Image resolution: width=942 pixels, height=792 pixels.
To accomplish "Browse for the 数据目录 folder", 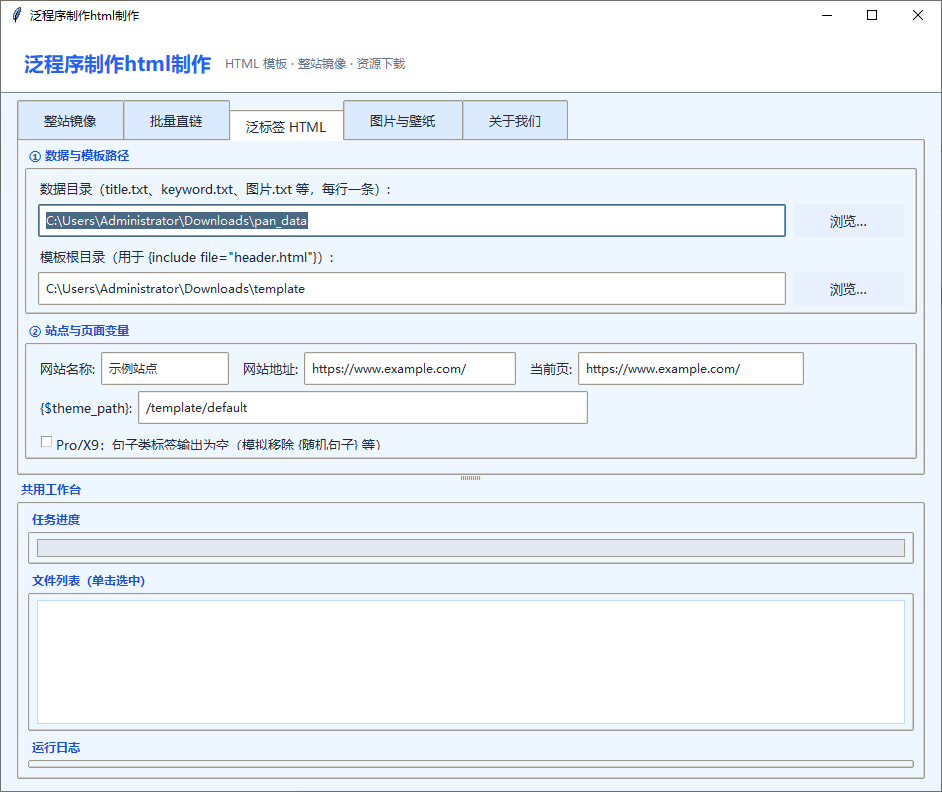I will [x=848, y=221].
